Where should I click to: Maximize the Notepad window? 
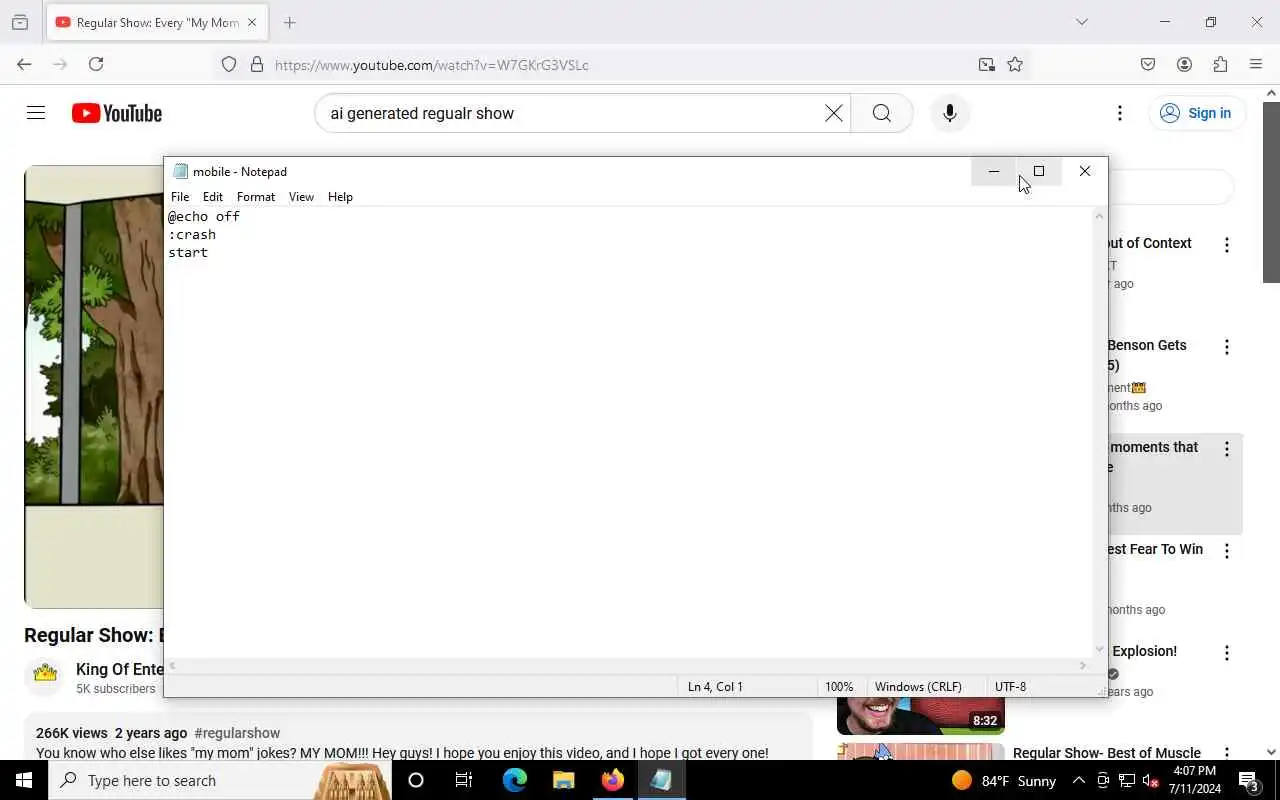click(x=1039, y=171)
